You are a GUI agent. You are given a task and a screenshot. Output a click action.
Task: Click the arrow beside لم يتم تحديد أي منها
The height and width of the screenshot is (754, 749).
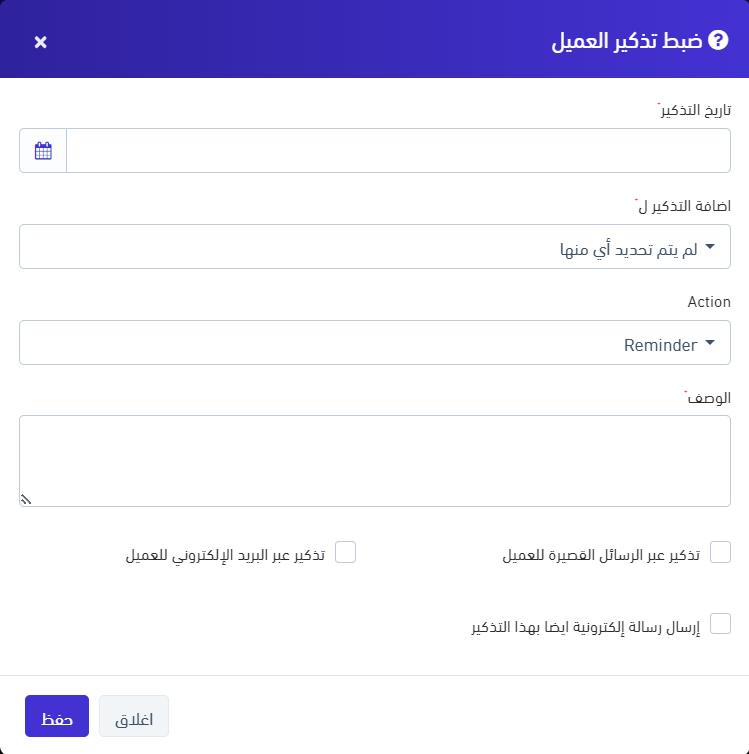[710, 248]
